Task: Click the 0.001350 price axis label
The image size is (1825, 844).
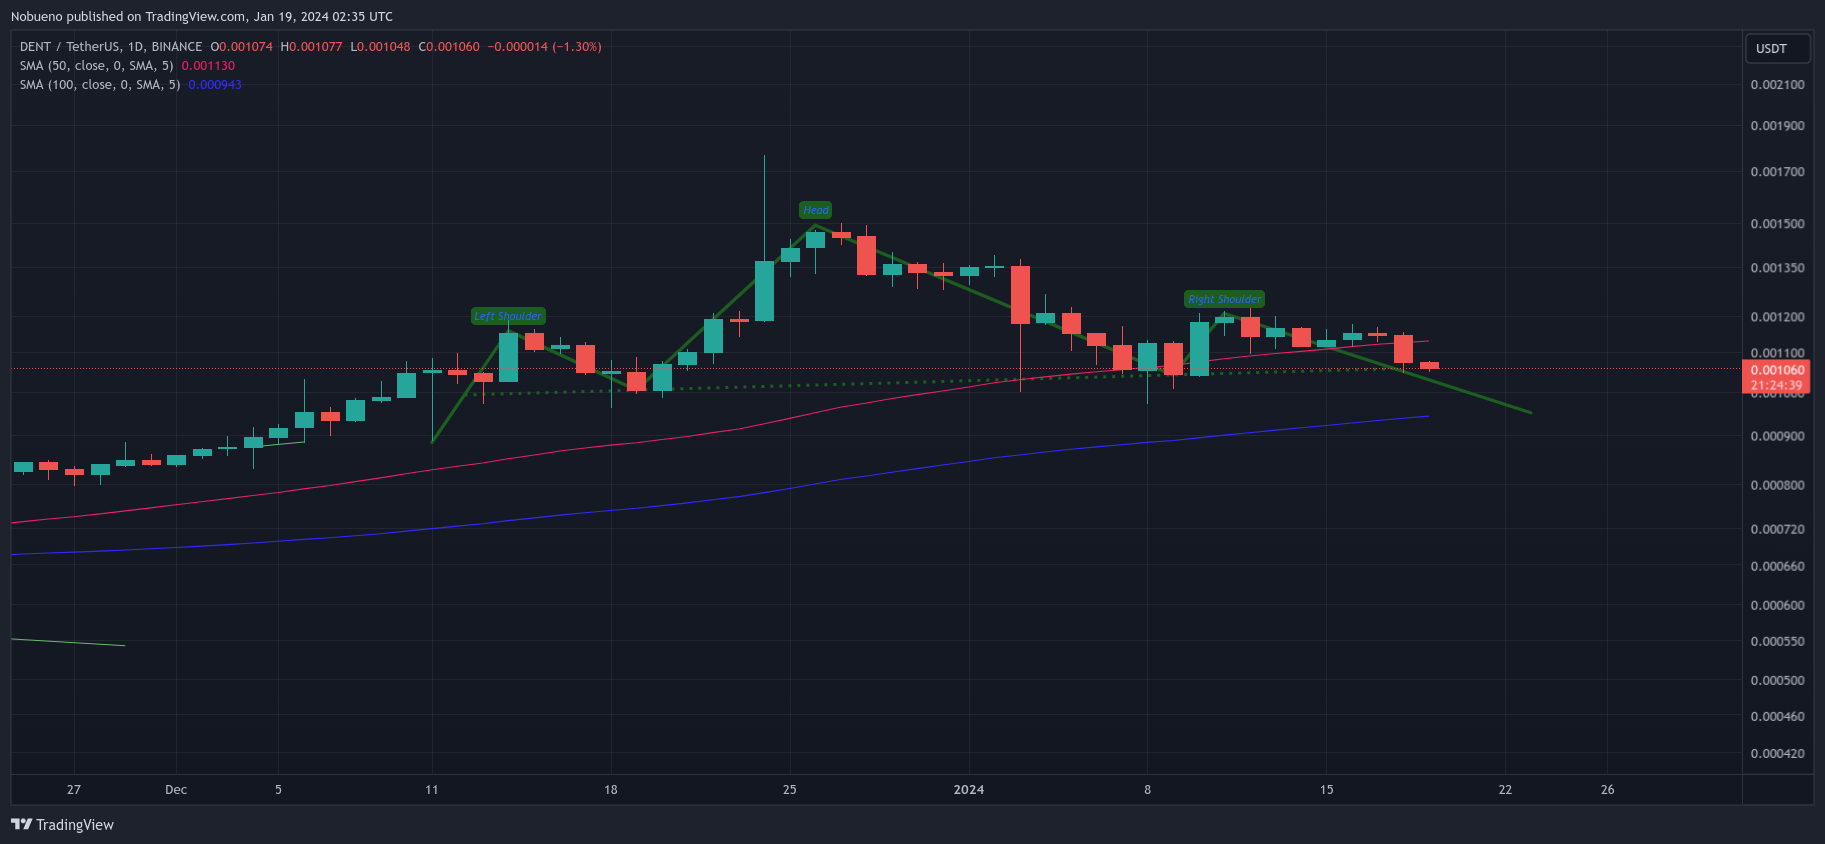Action: 1777,268
